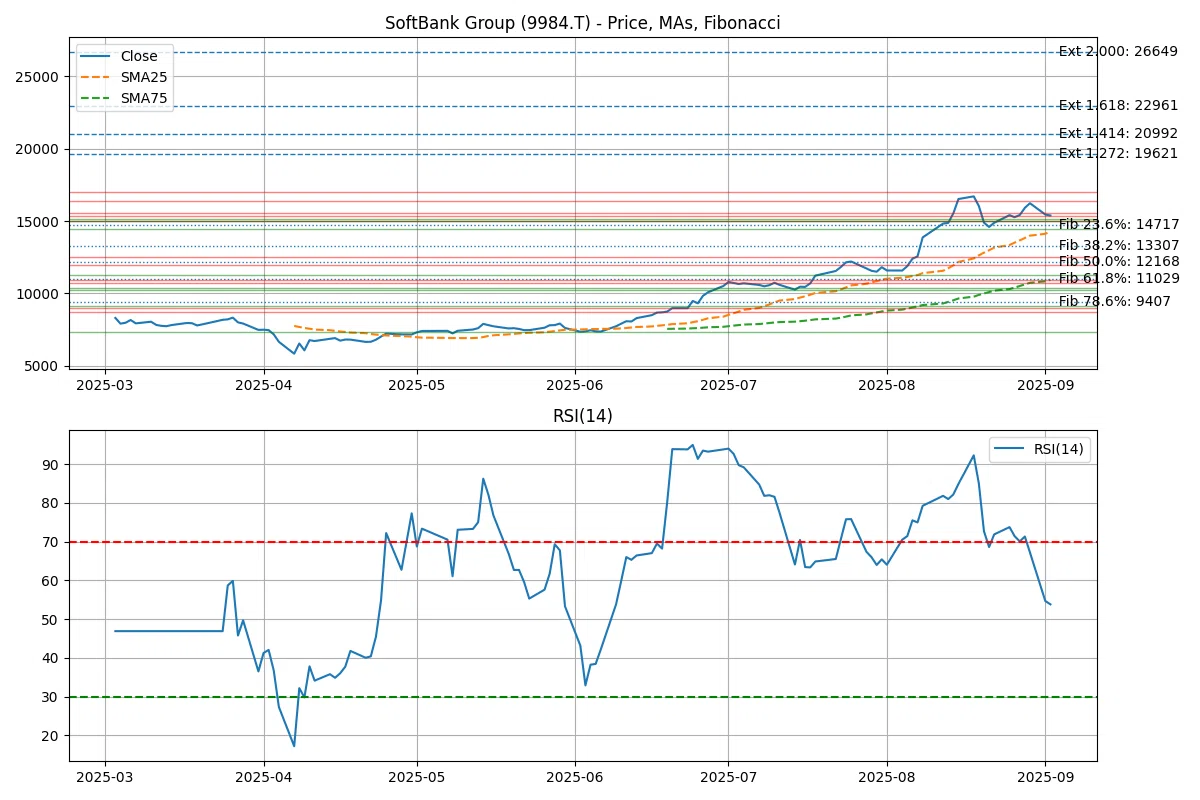Click the 2025-09 x-axis label on price chart
The image size is (1200, 800).
[1045, 385]
